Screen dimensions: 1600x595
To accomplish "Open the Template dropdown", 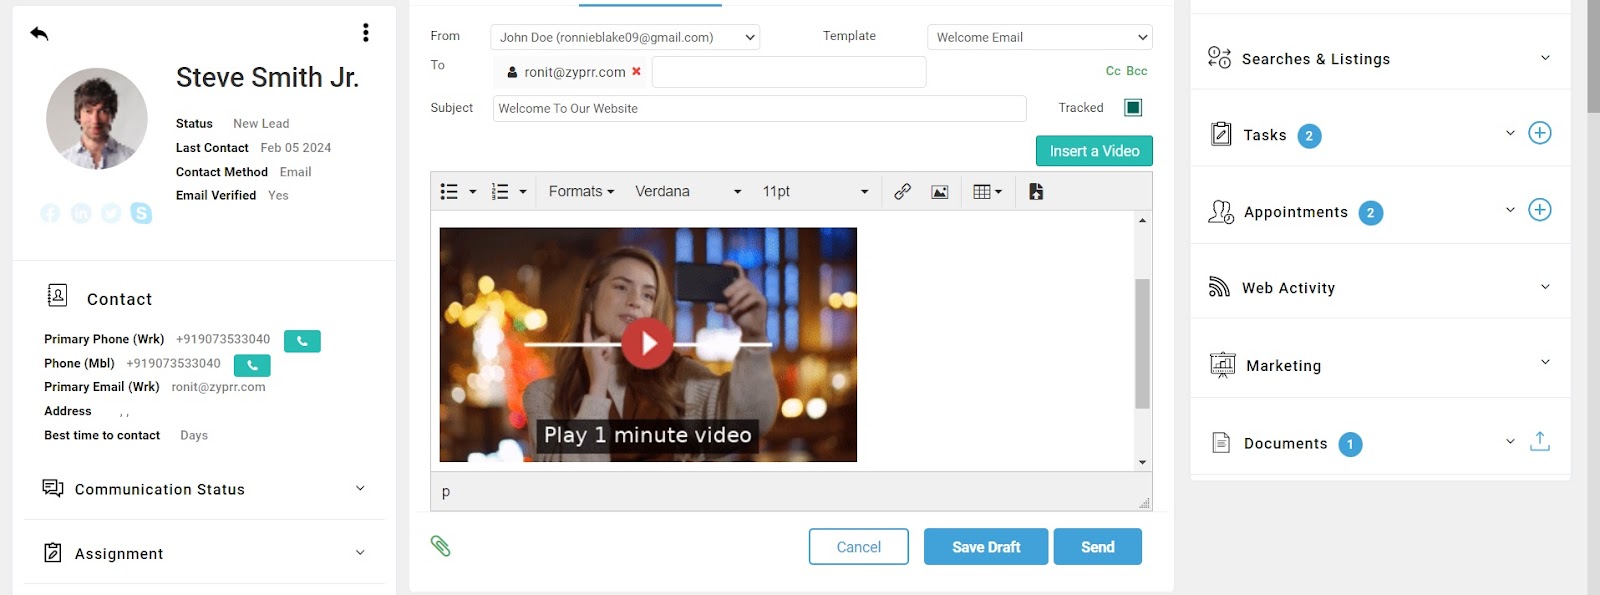I will coord(1039,37).
